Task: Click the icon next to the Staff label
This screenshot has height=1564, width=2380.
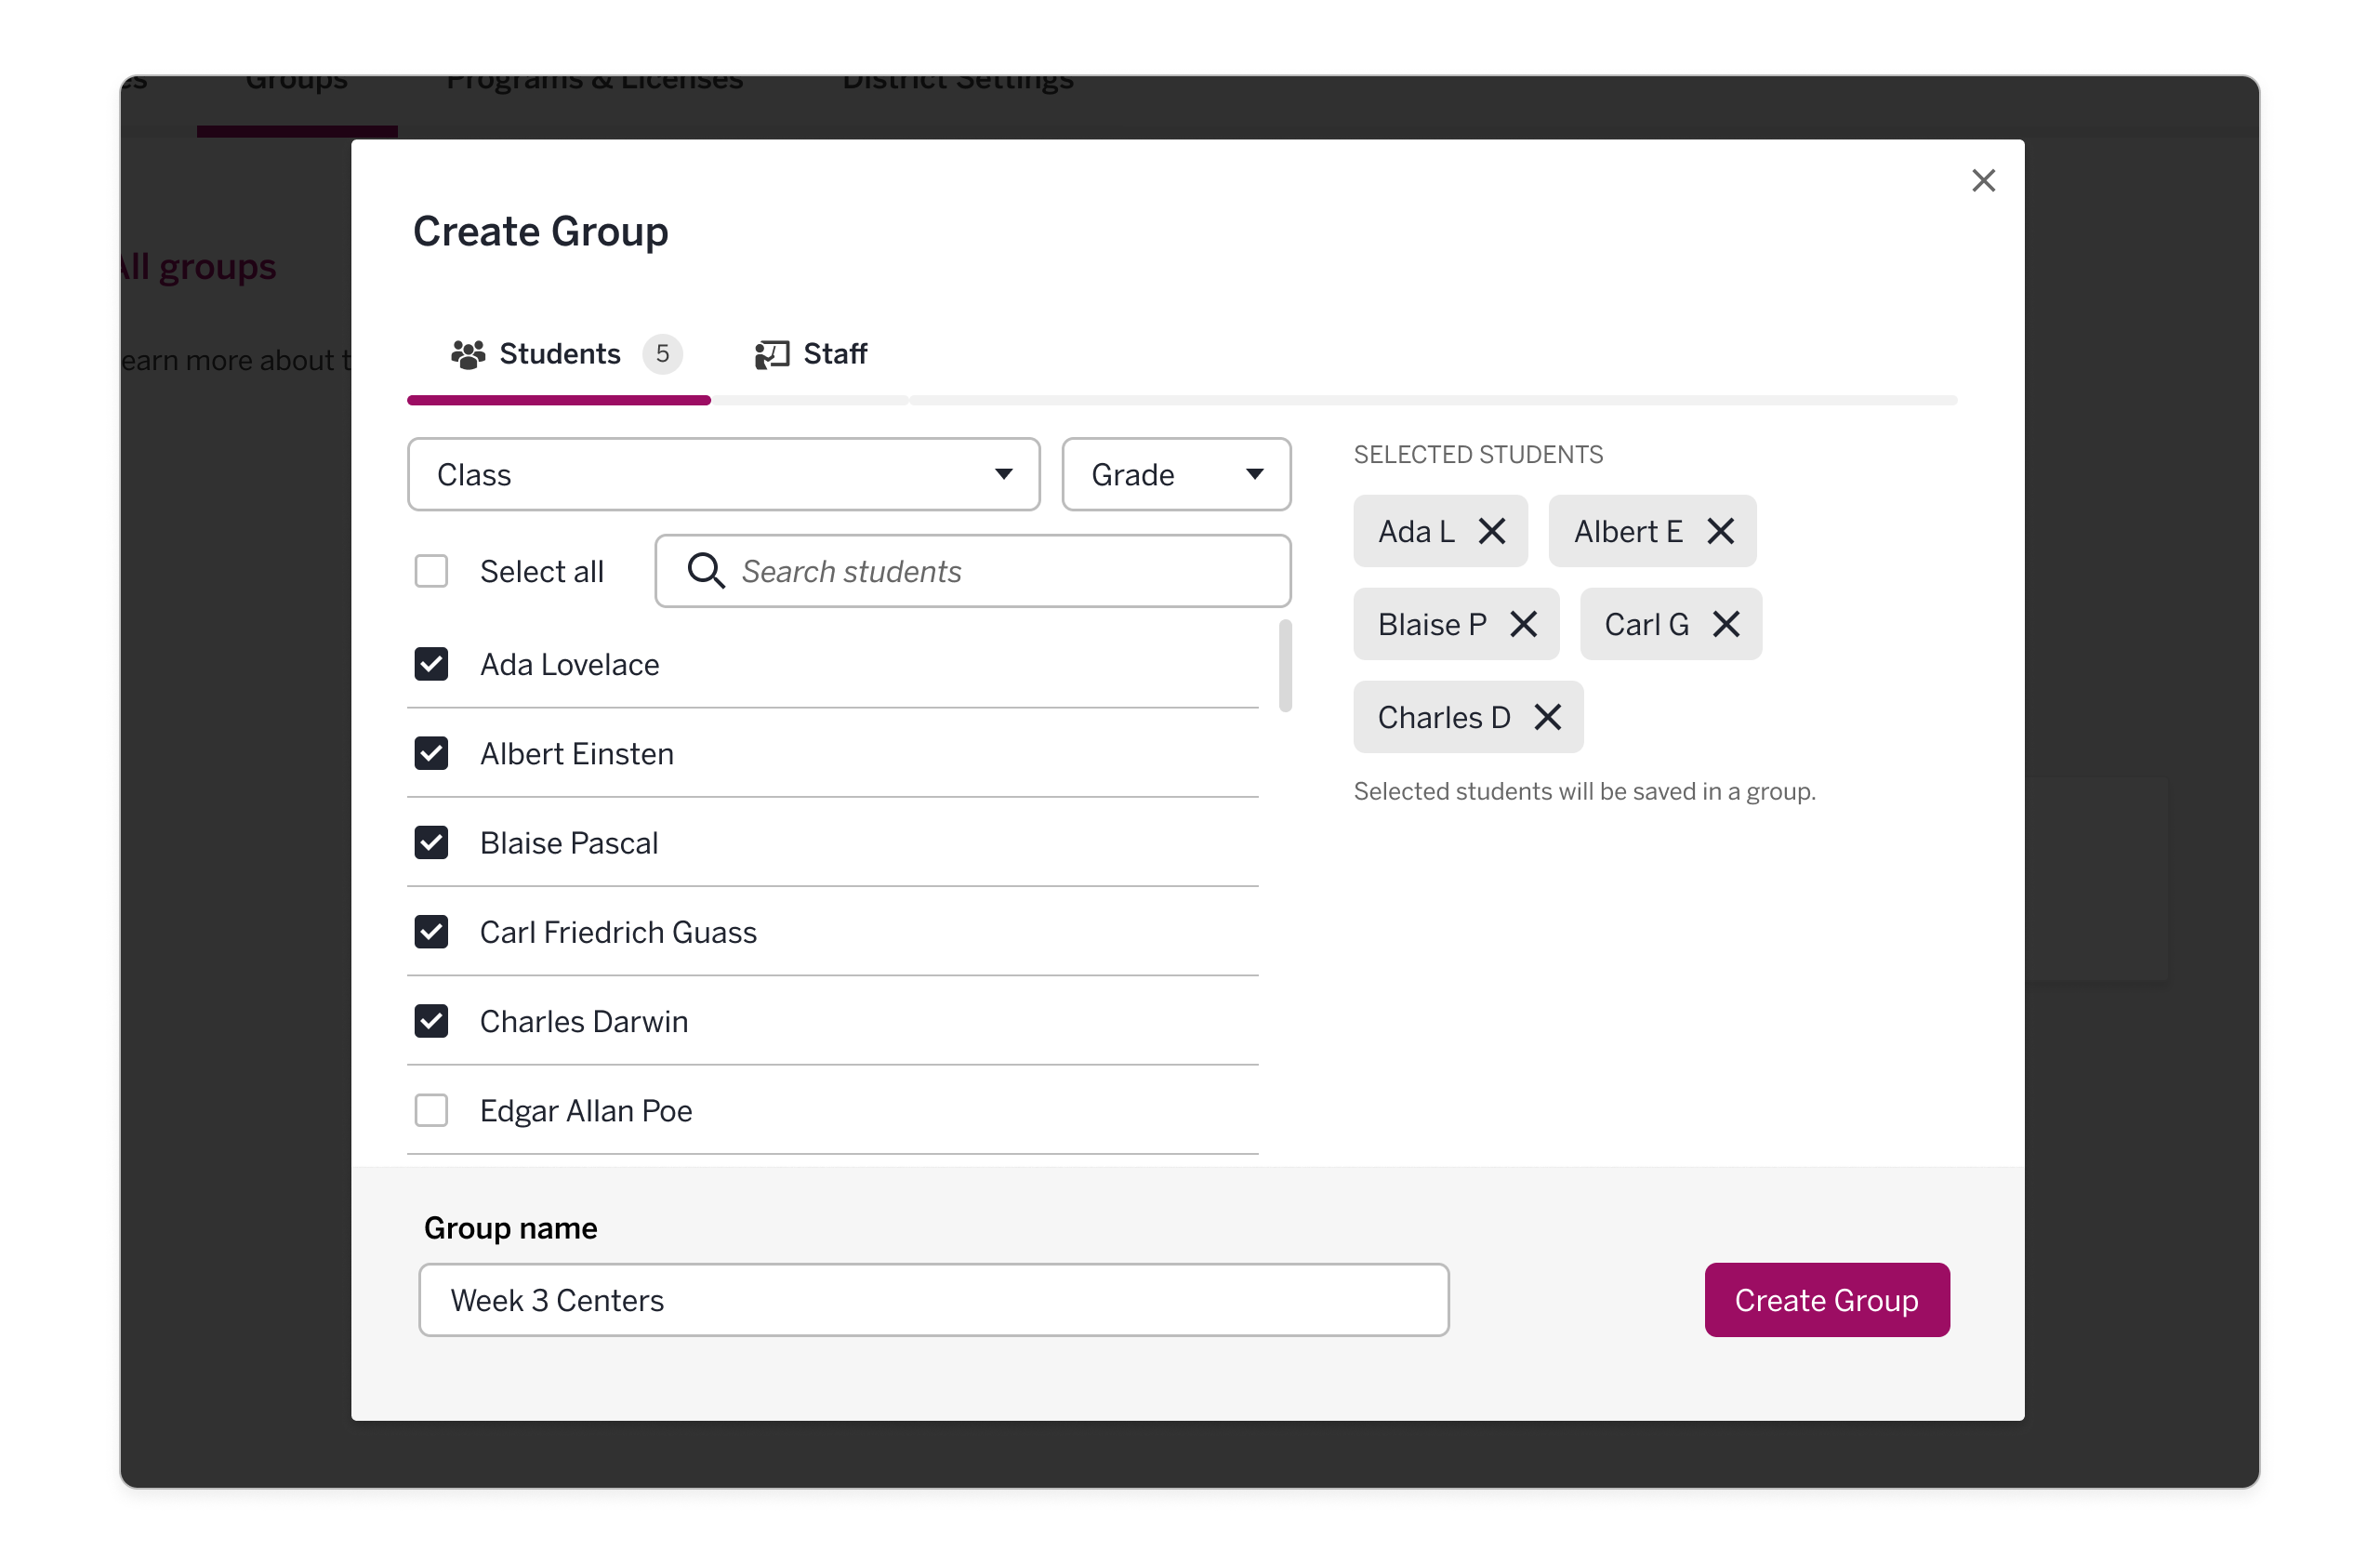Action: pyautogui.click(x=770, y=353)
